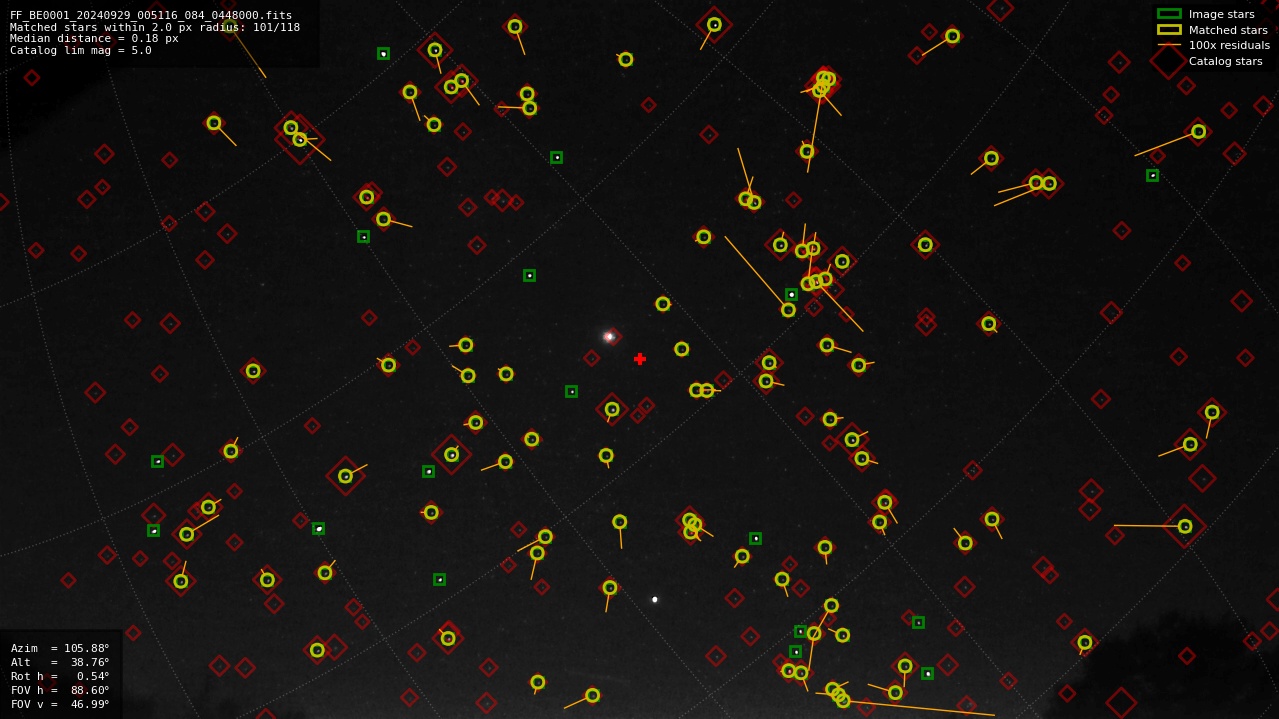1279x719 pixels.
Task: Click the FITS filename FF_BE0001_20240929_005116_084_0448000.fits
Action: pos(151,15)
